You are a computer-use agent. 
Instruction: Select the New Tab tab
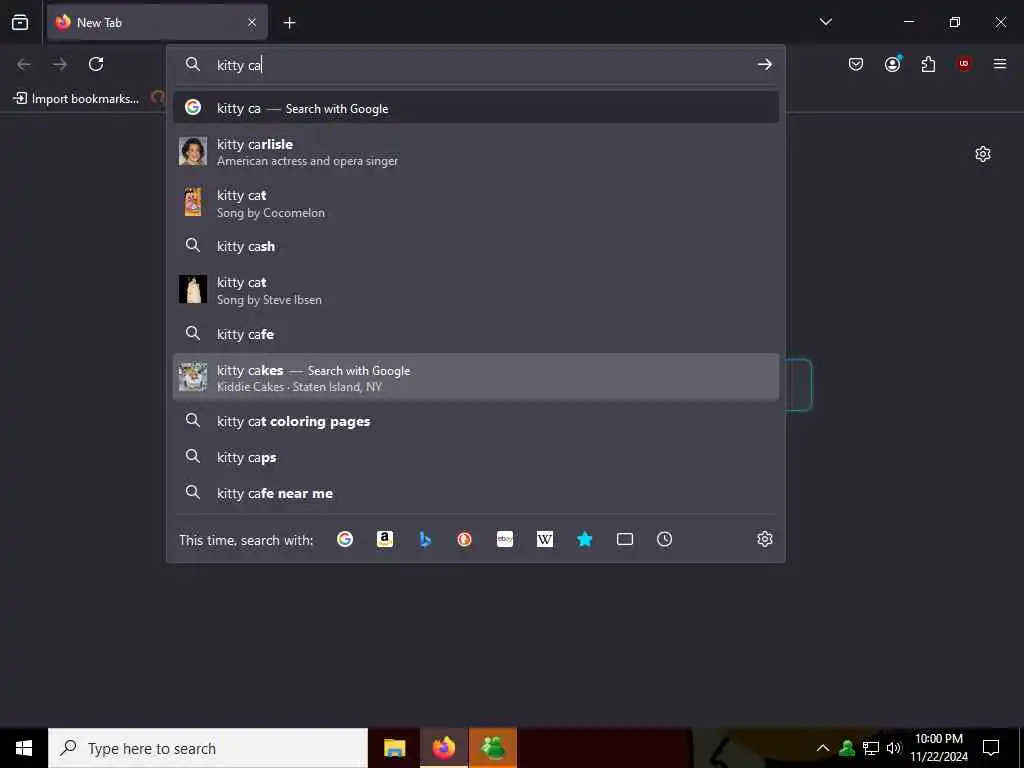157,23
